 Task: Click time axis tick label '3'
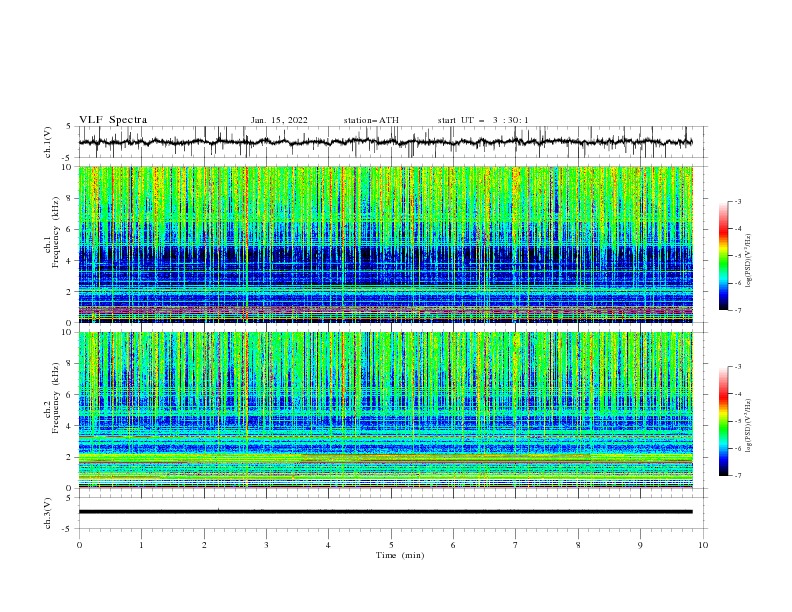pyautogui.click(x=266, y=545)
